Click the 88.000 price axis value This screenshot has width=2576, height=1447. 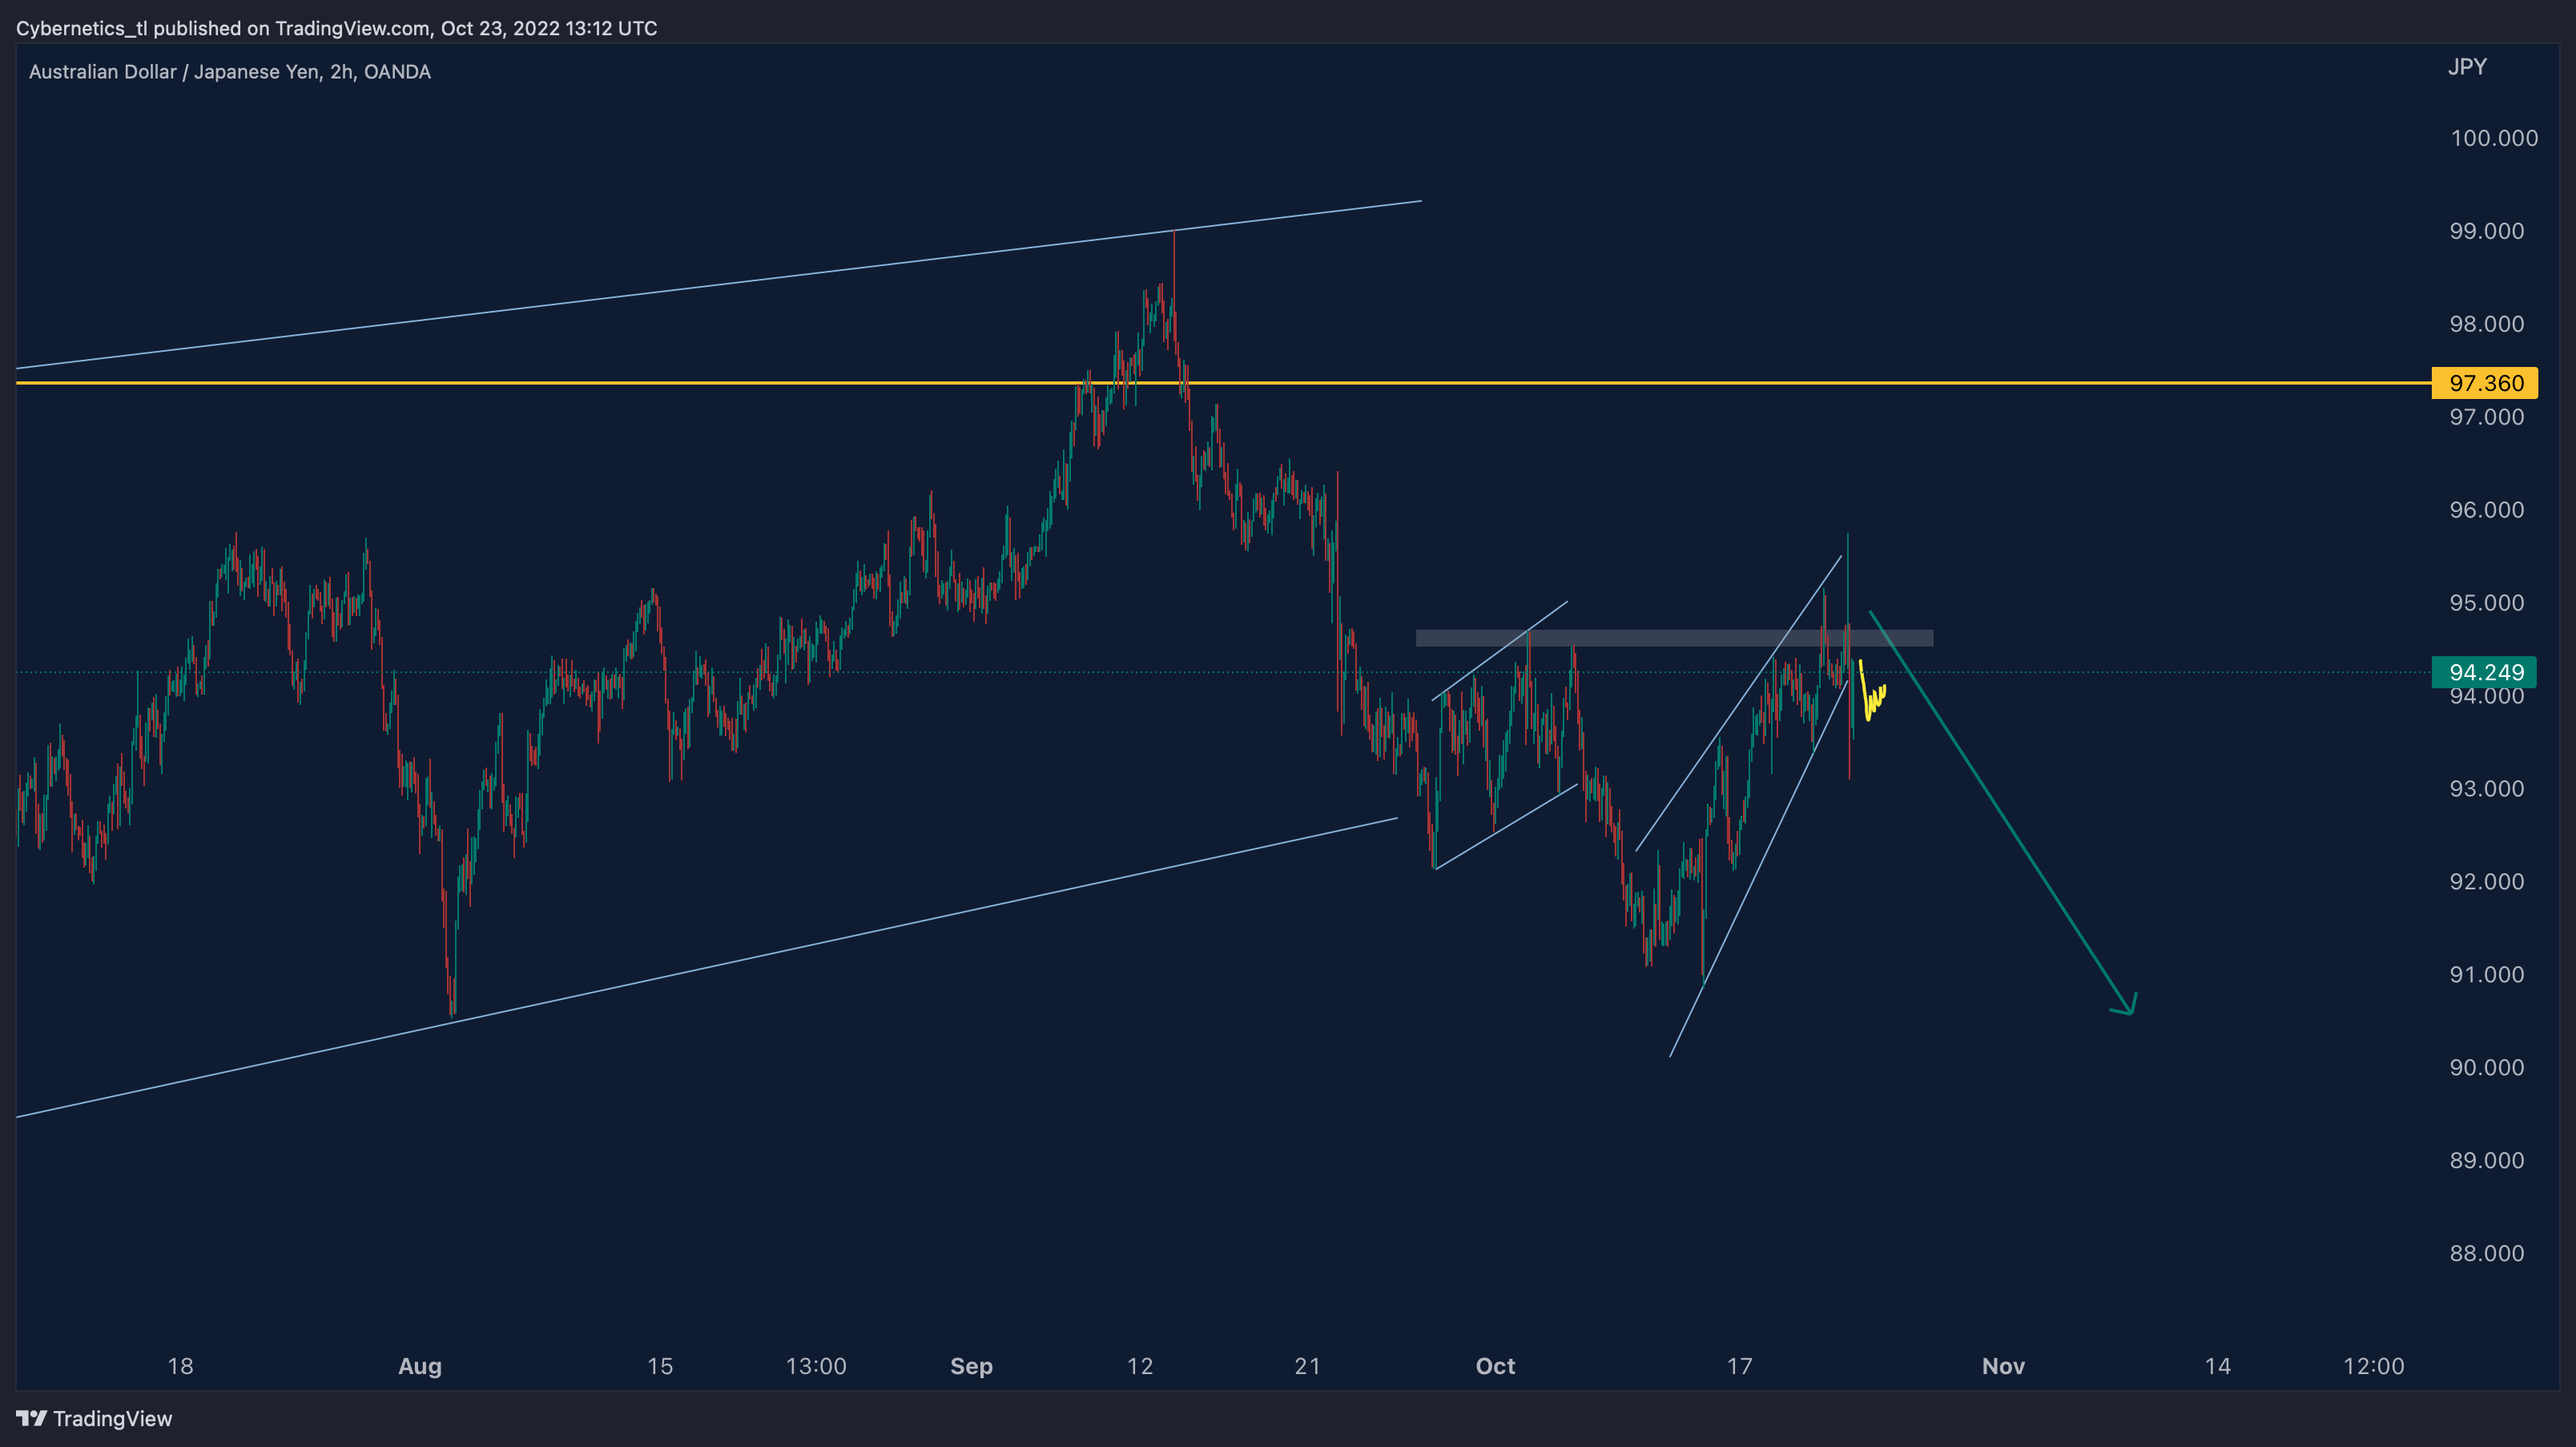coord(2486,1254)
